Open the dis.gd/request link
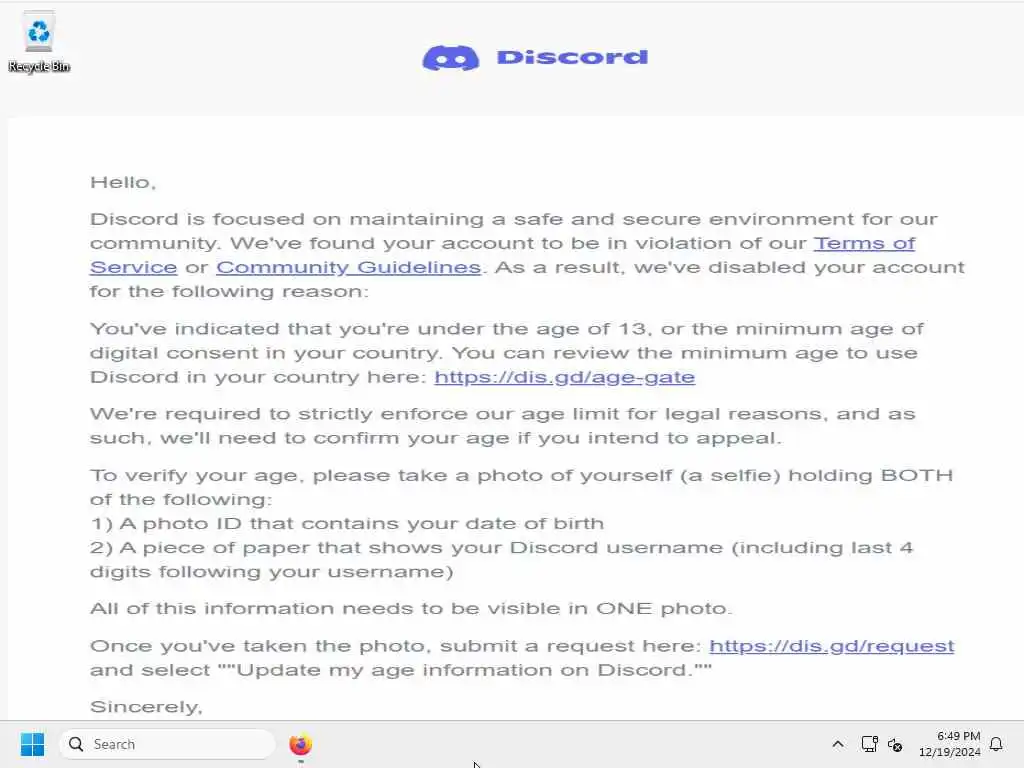Screen dimensions: 1024x768 [831, 646]
